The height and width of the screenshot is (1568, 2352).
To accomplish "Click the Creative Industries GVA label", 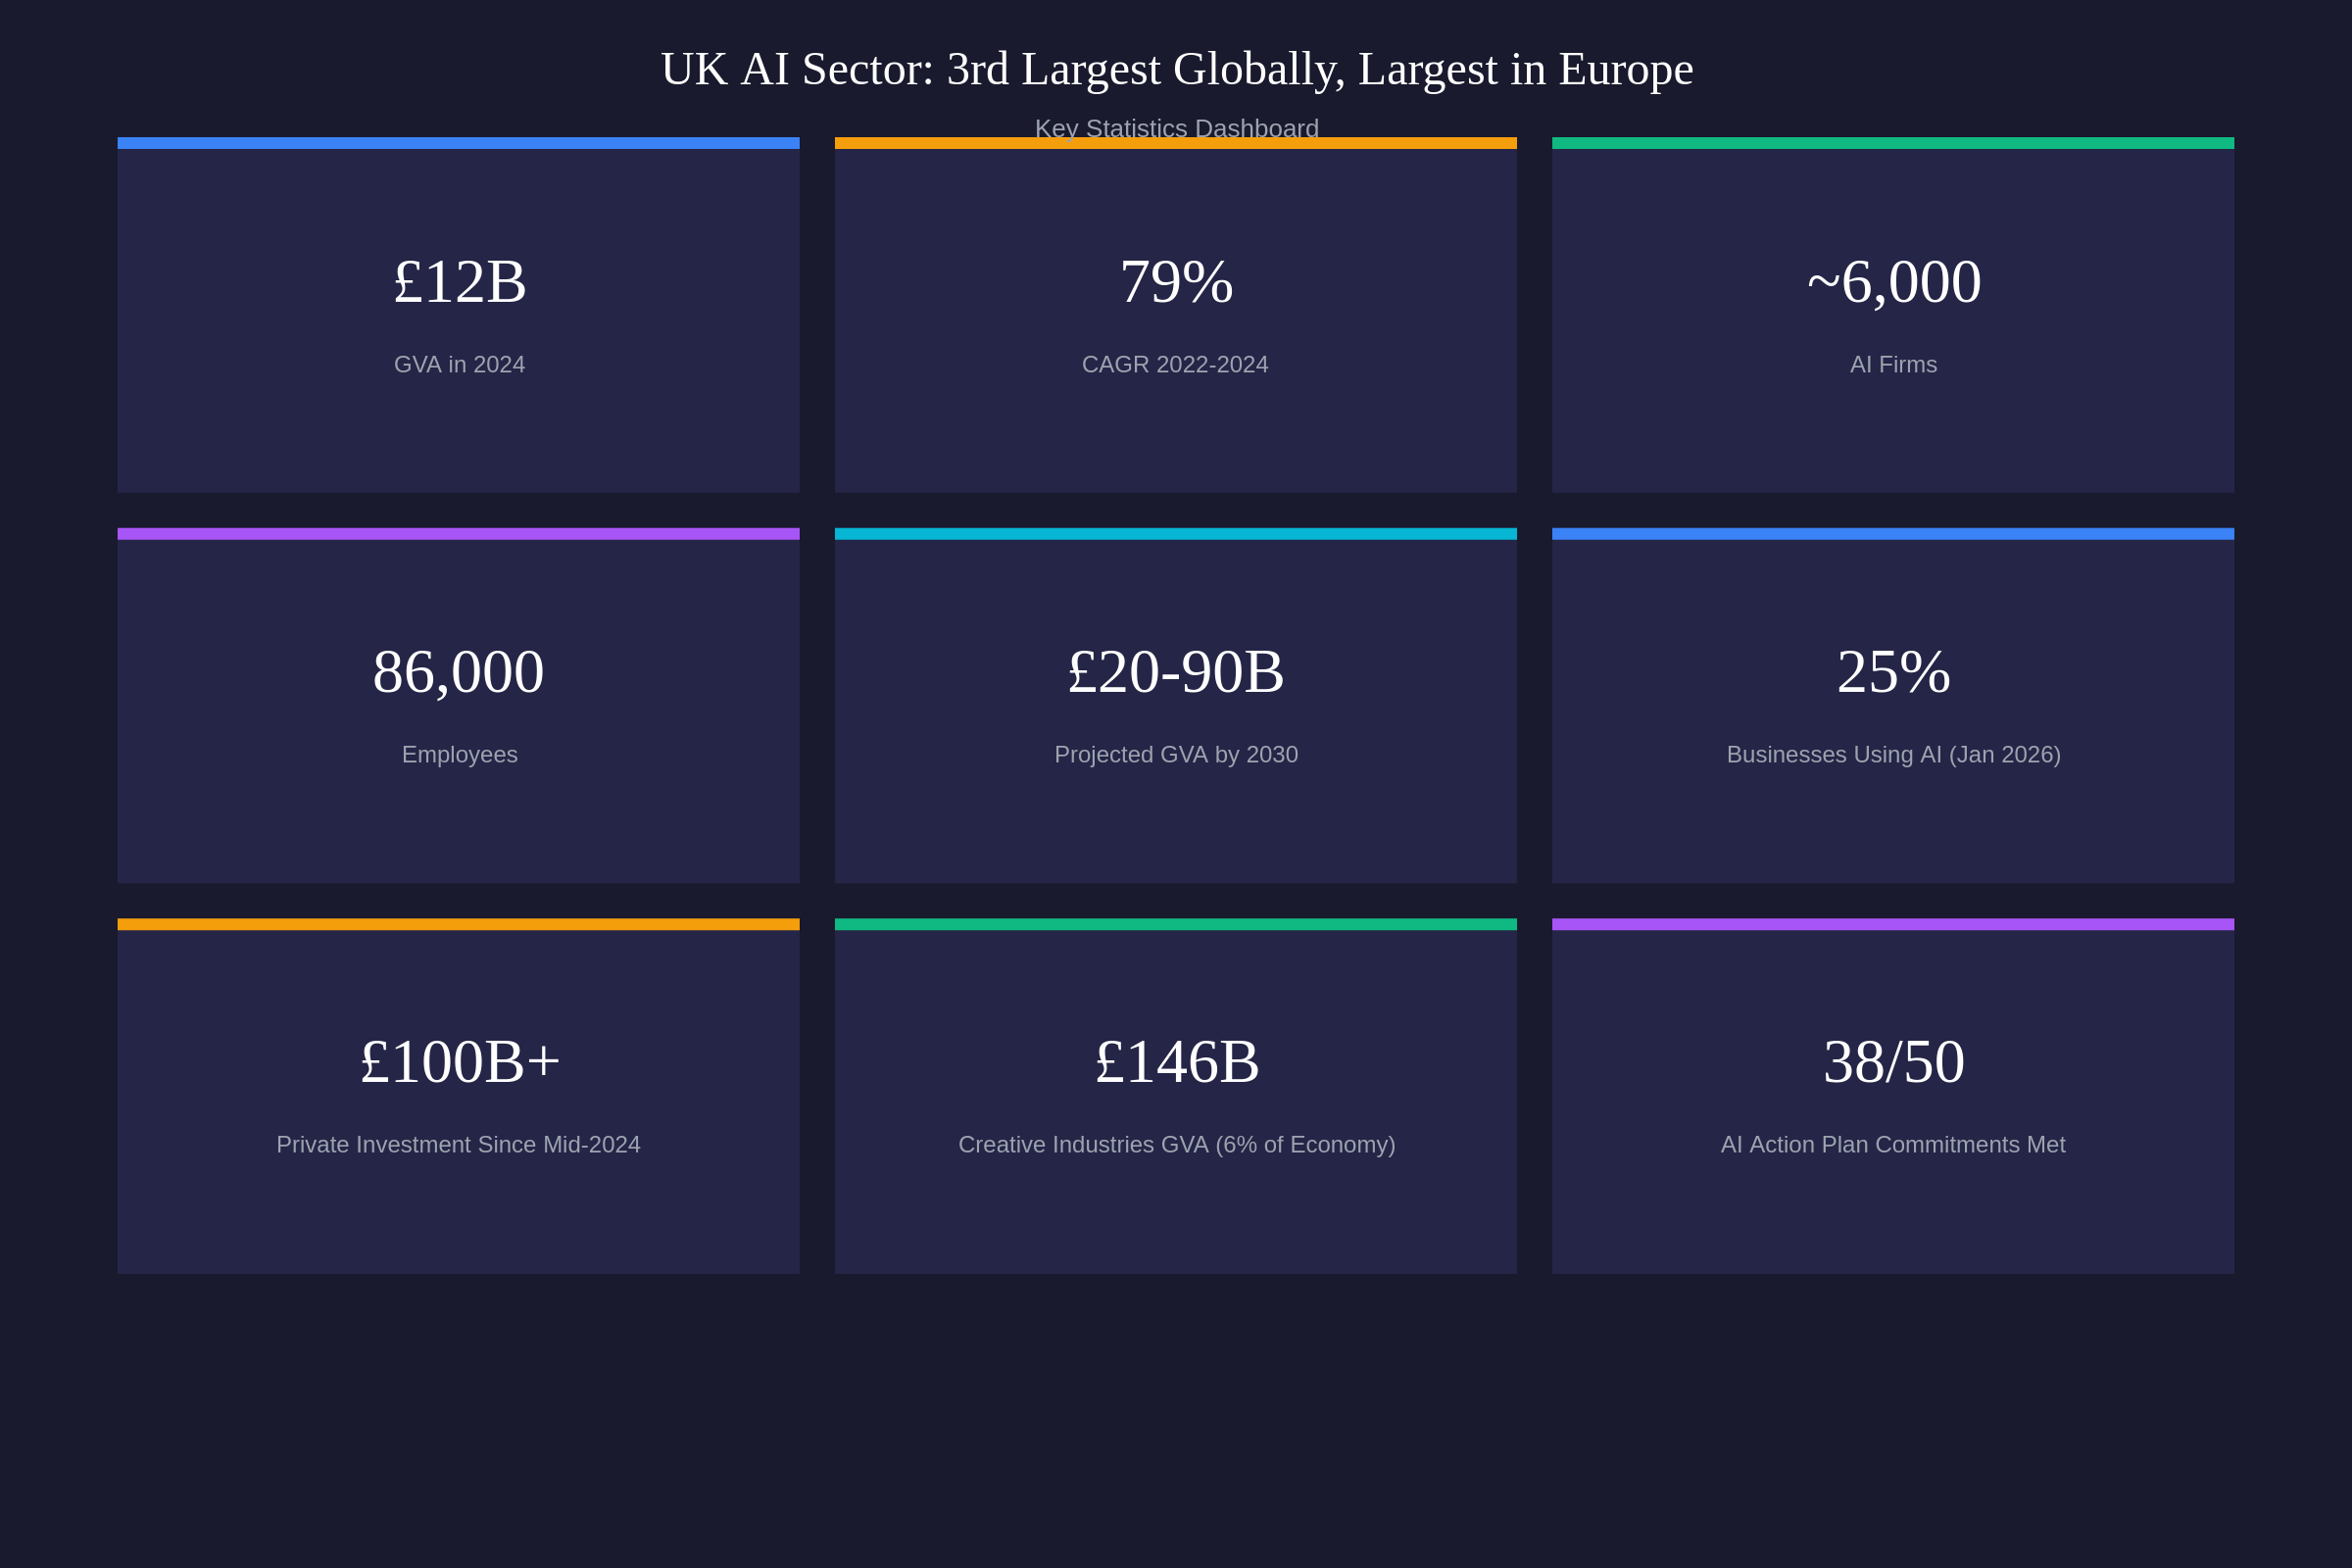I will pos(1176,1145).
